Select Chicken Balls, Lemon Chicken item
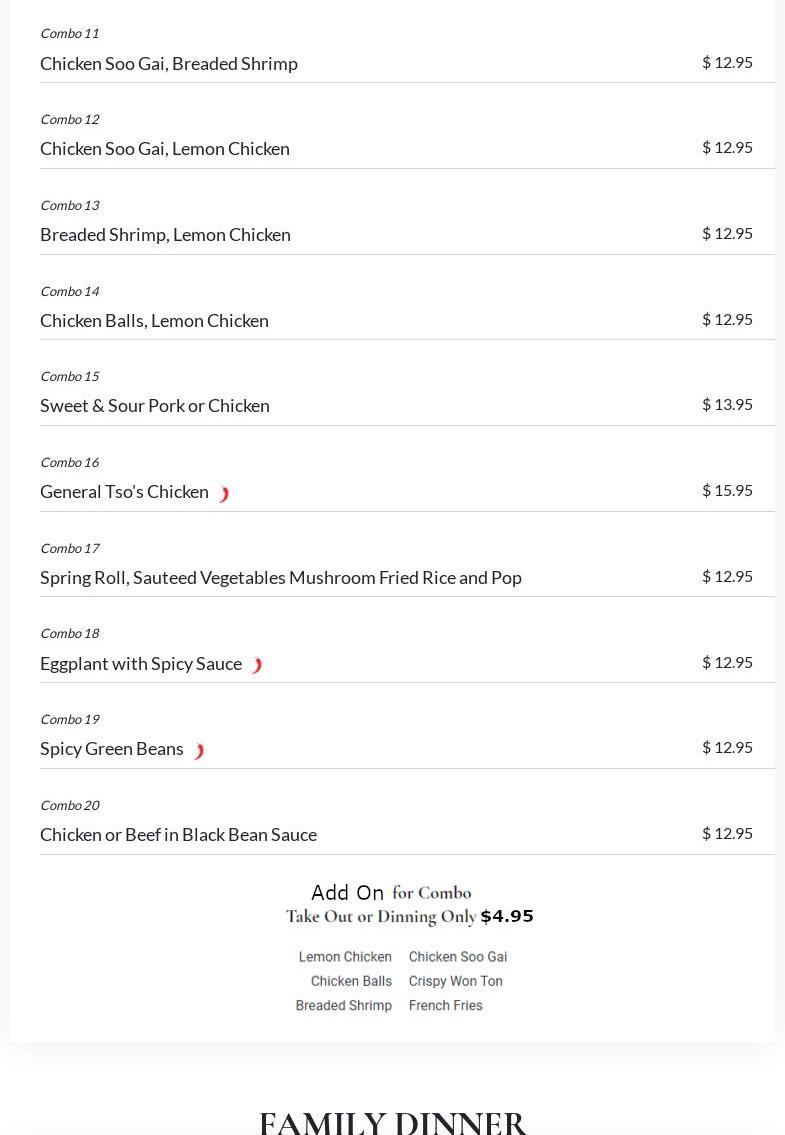Screen dimensions: 785x1135 (154, 320)
